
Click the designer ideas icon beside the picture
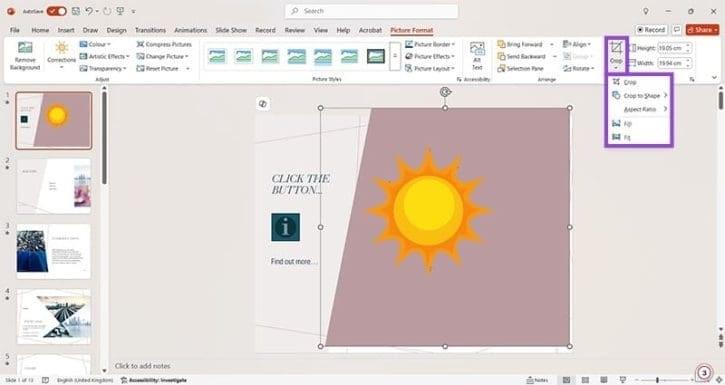(263, 104)
